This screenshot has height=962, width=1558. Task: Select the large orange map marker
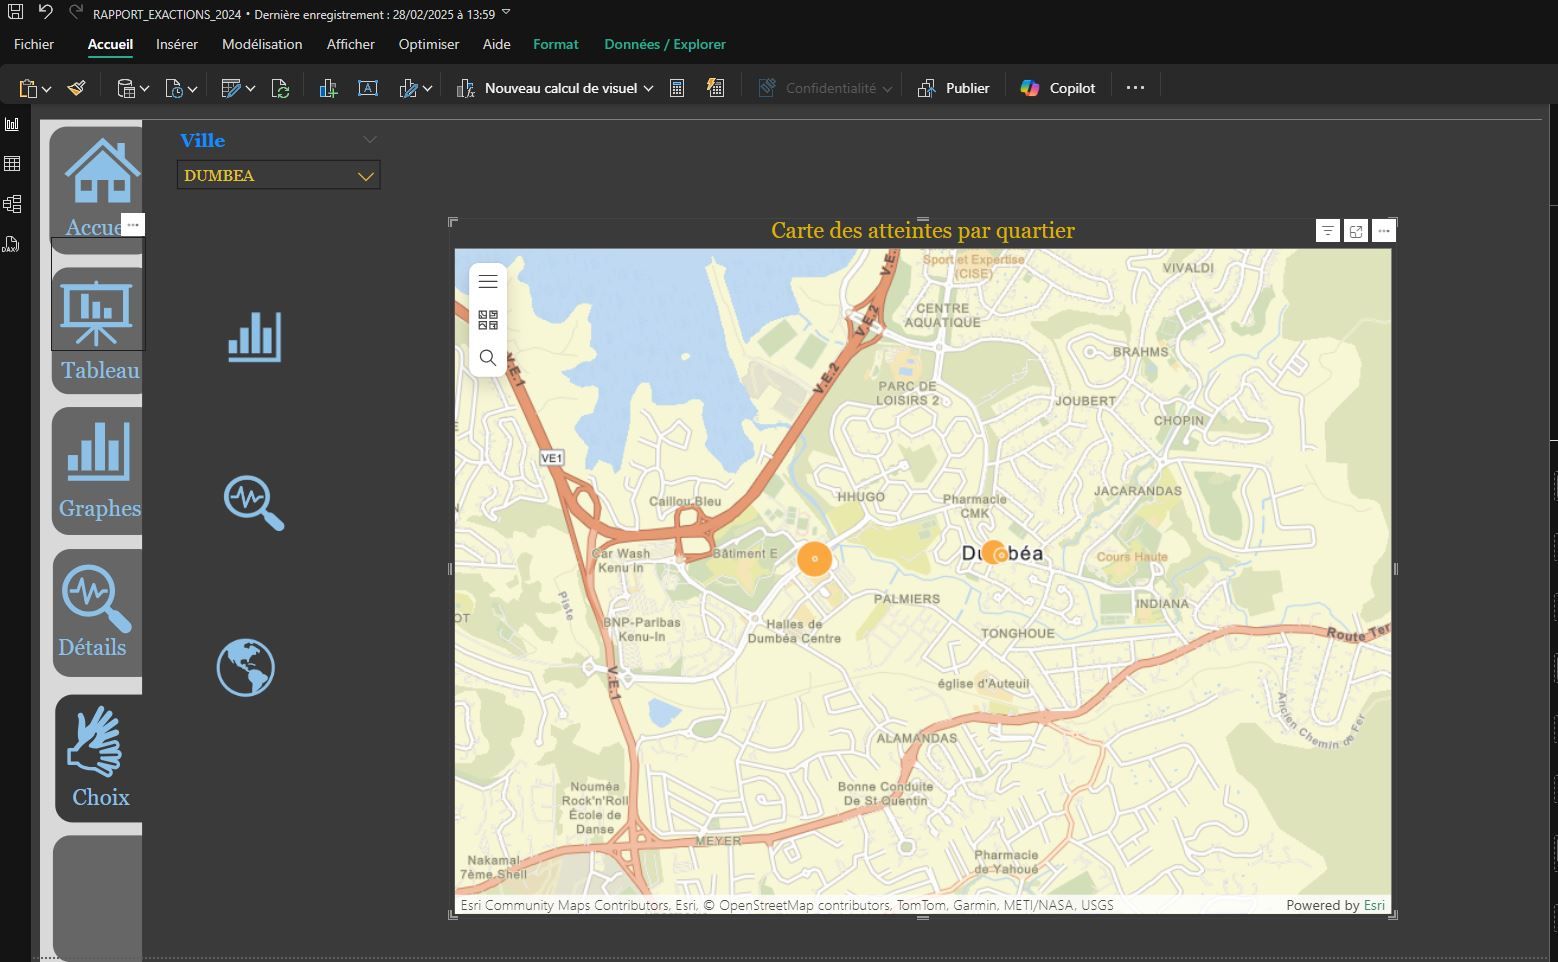[814, 558]
